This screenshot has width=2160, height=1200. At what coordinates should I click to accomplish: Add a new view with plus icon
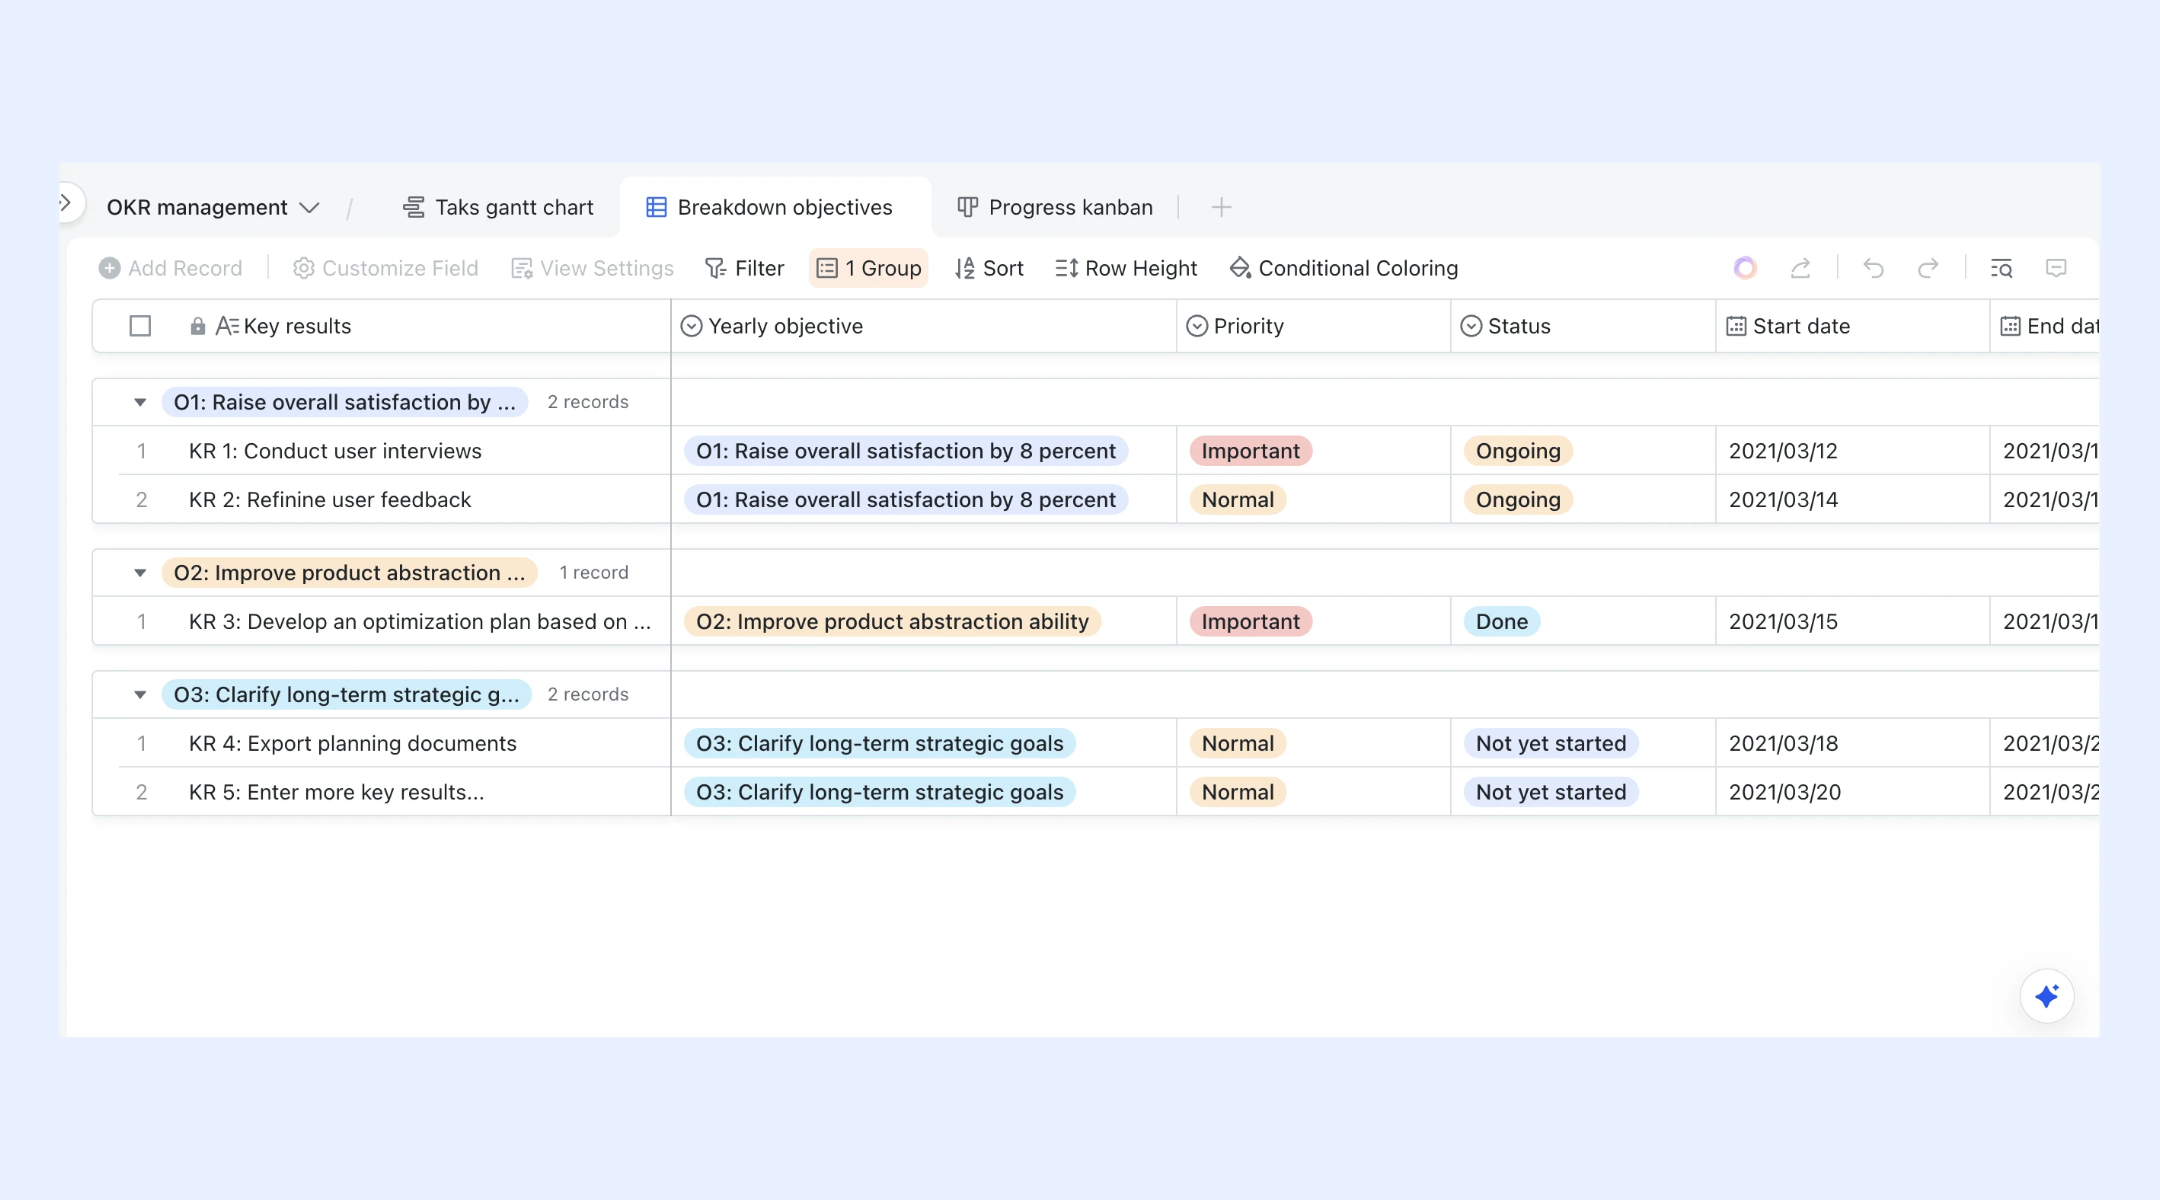point(1221,208)
